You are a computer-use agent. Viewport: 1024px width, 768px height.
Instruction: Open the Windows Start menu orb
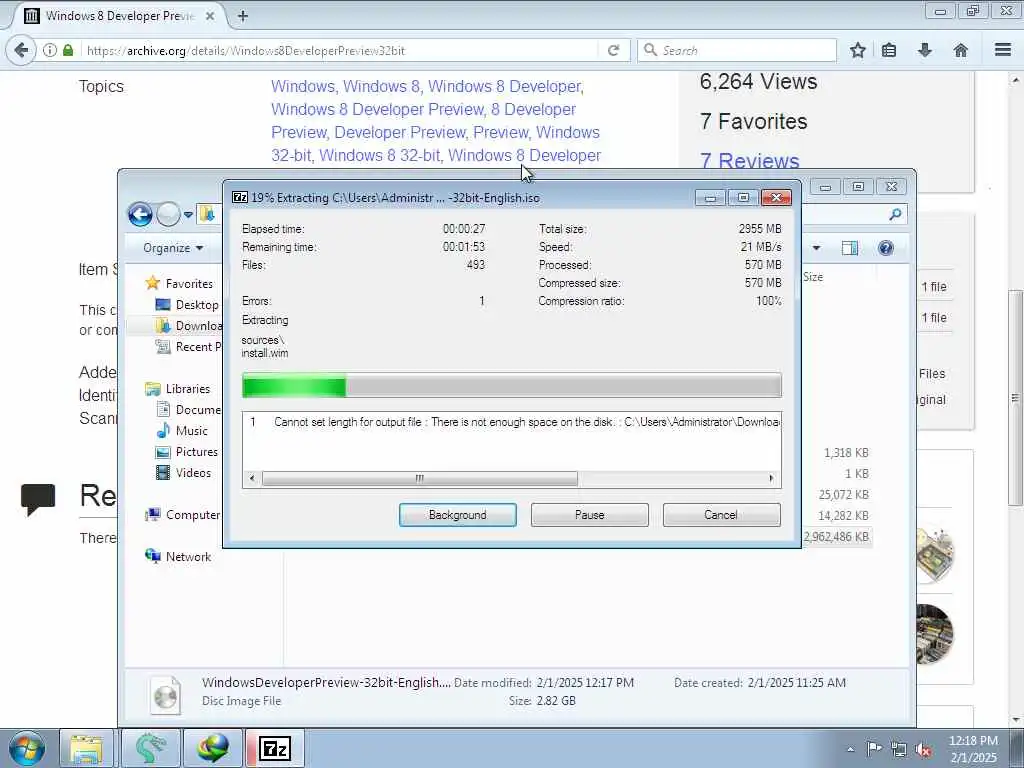click(x=26, y=748)
